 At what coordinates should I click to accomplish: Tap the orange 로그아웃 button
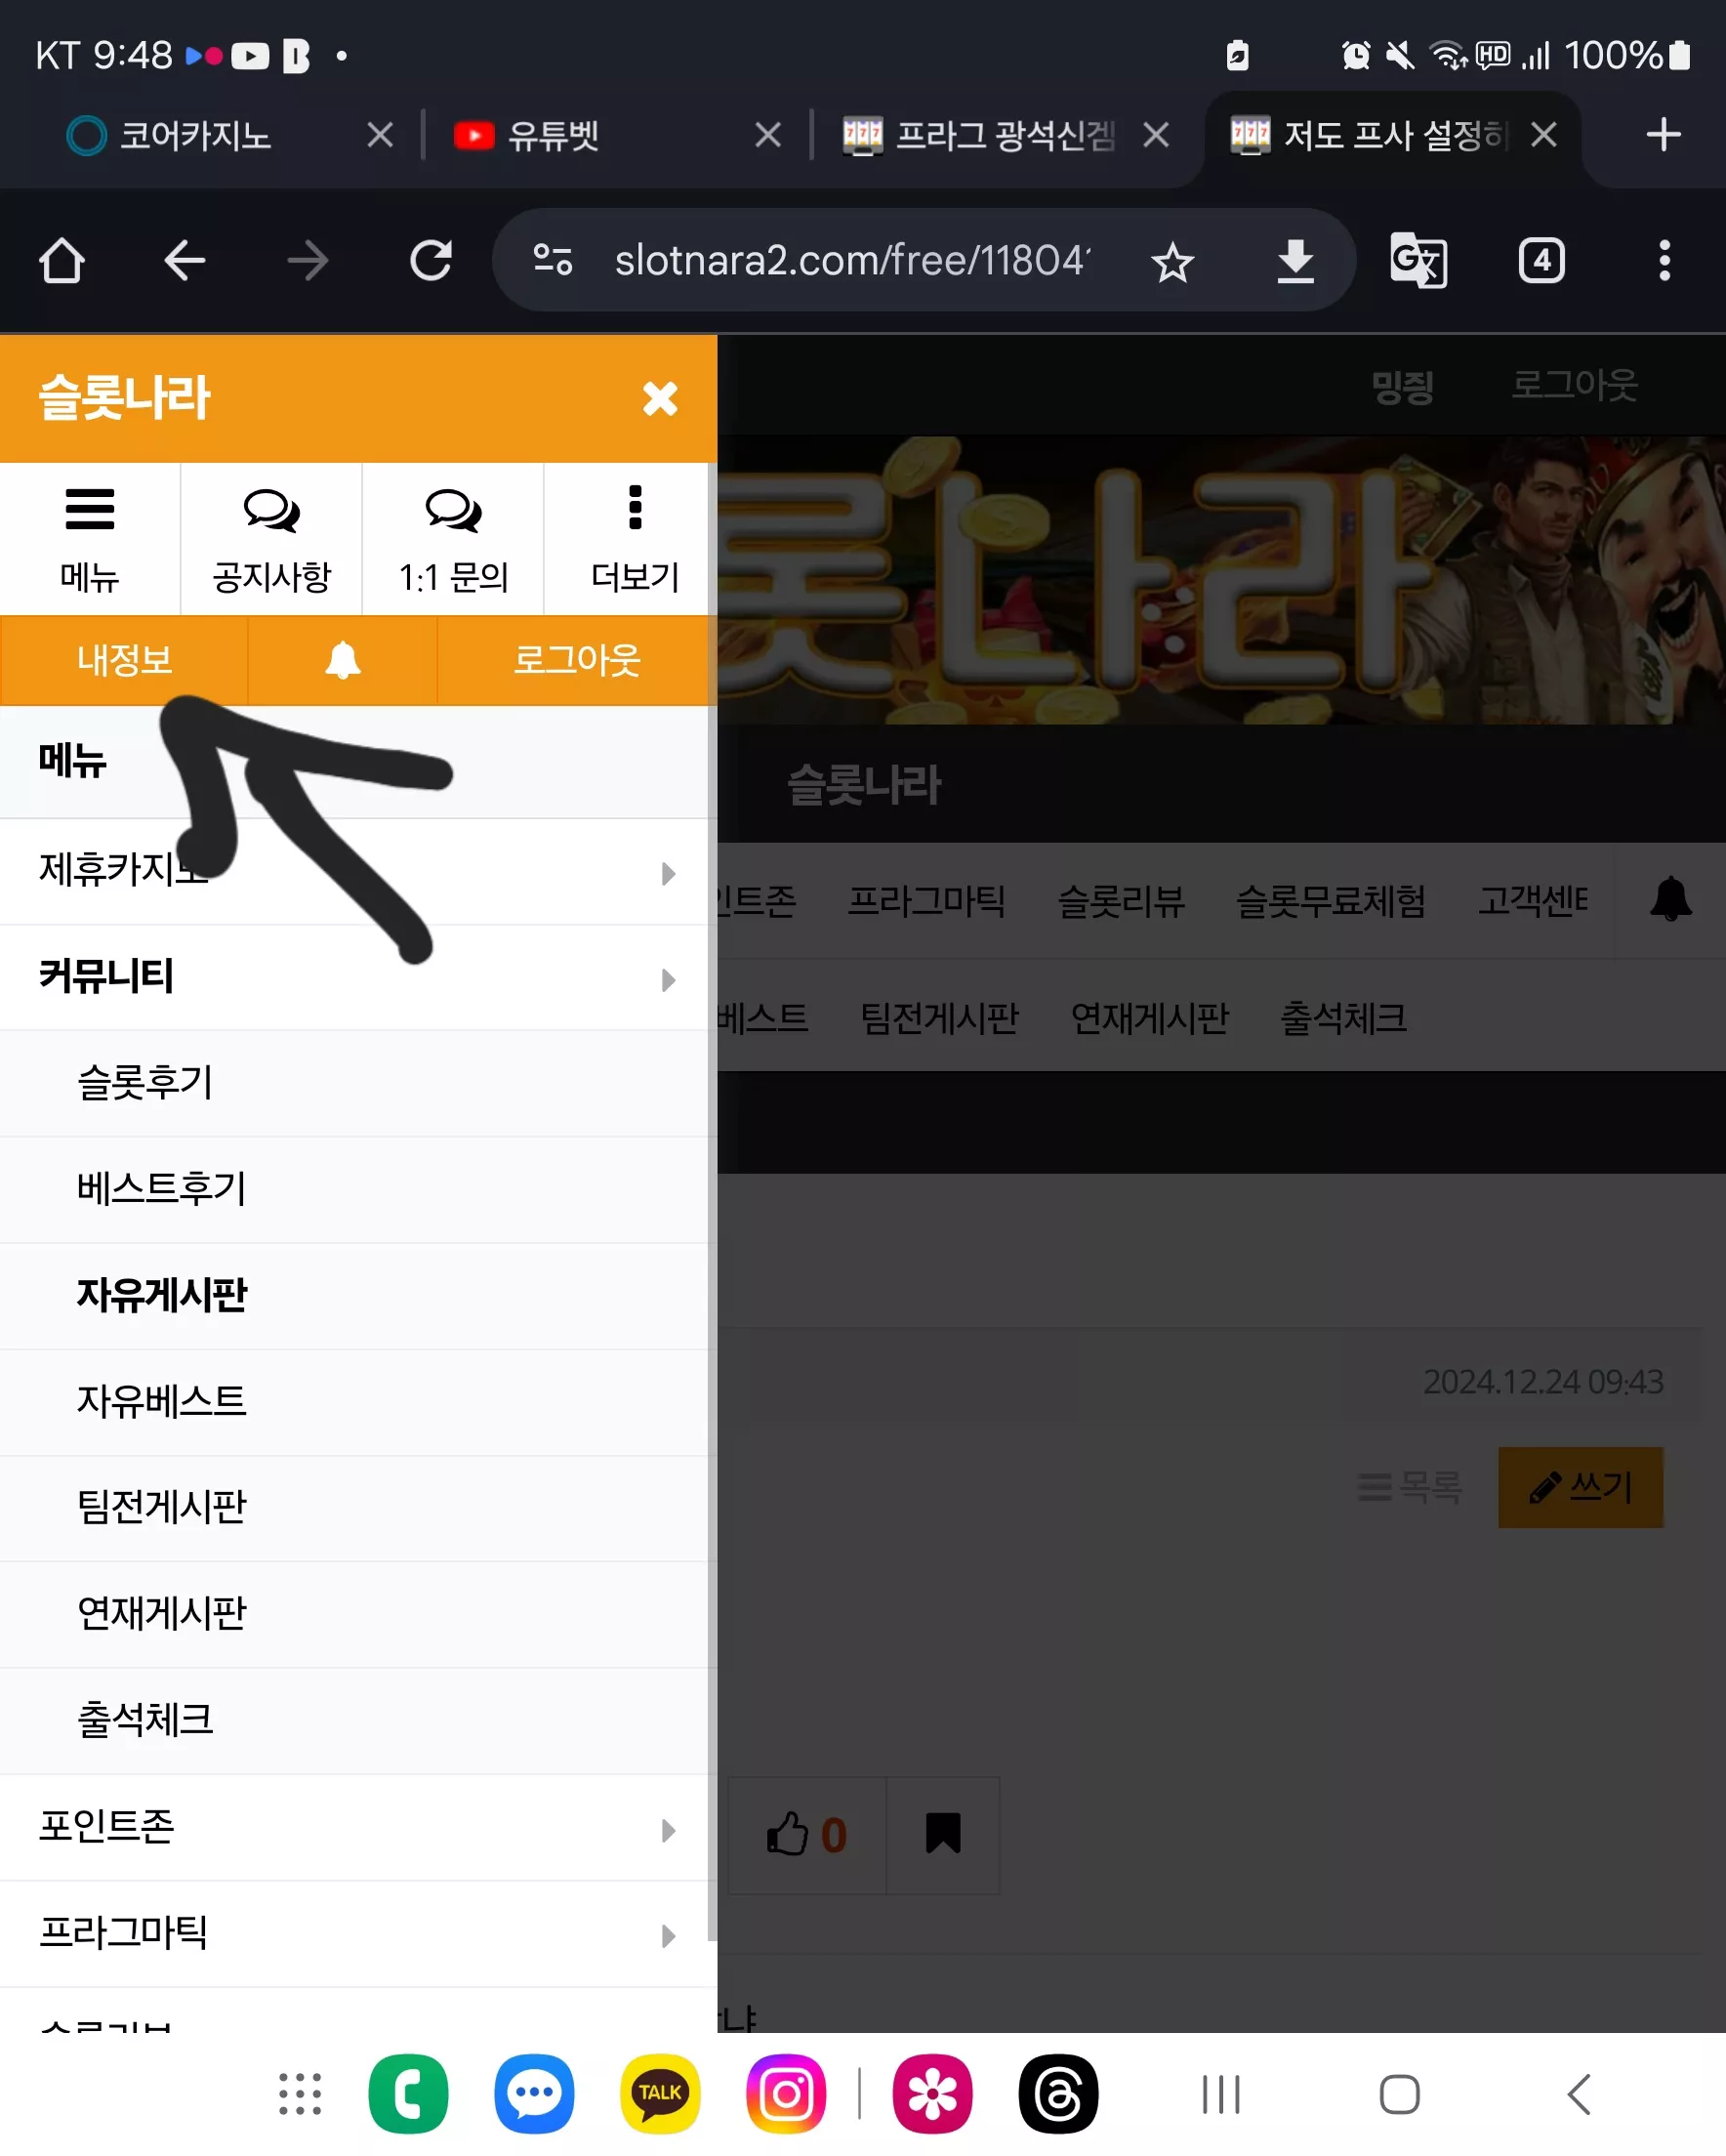(577, 660)
